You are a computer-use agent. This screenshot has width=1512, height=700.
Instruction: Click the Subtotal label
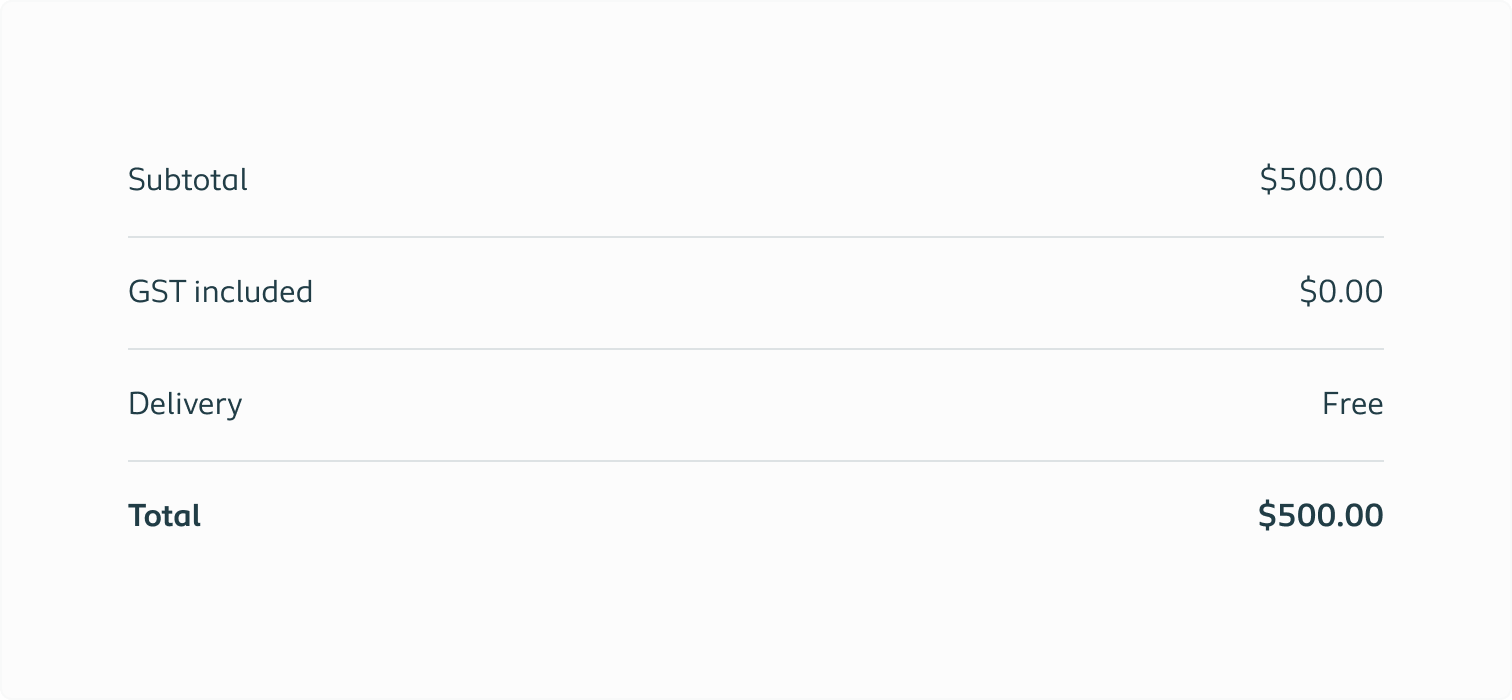[x=188, y=180]
